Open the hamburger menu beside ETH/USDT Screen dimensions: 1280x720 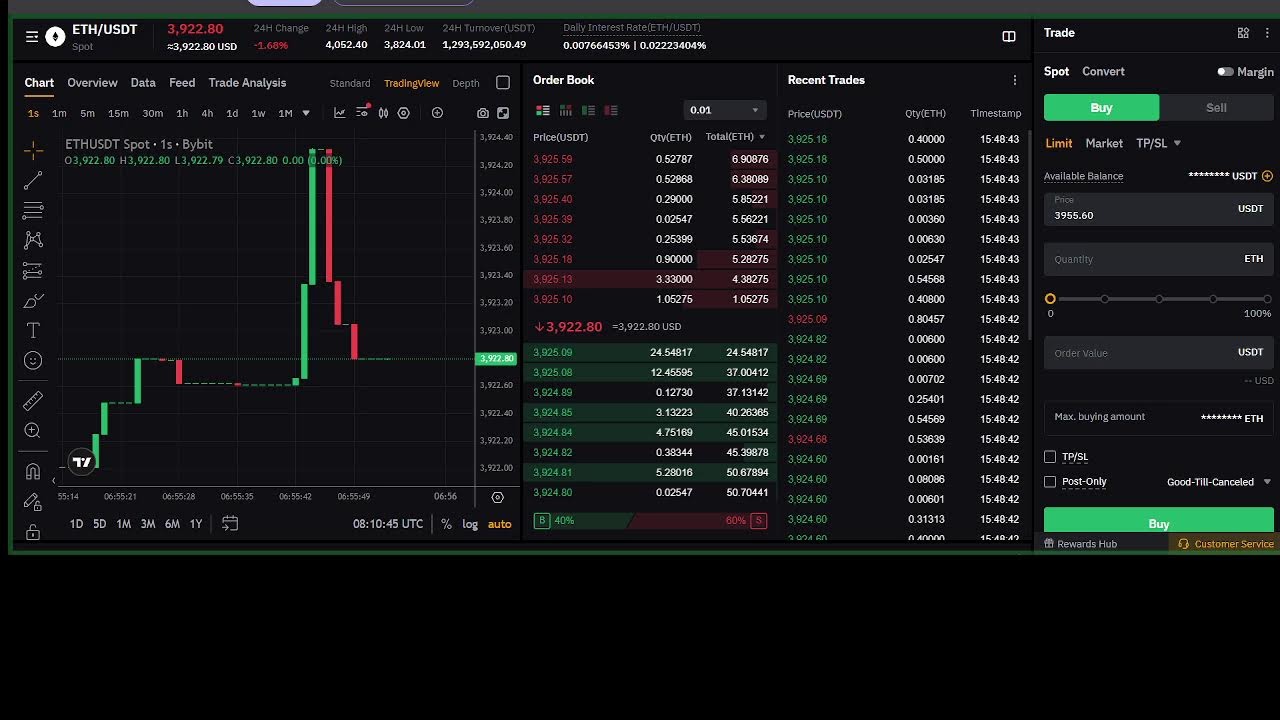tap(32, 37)
